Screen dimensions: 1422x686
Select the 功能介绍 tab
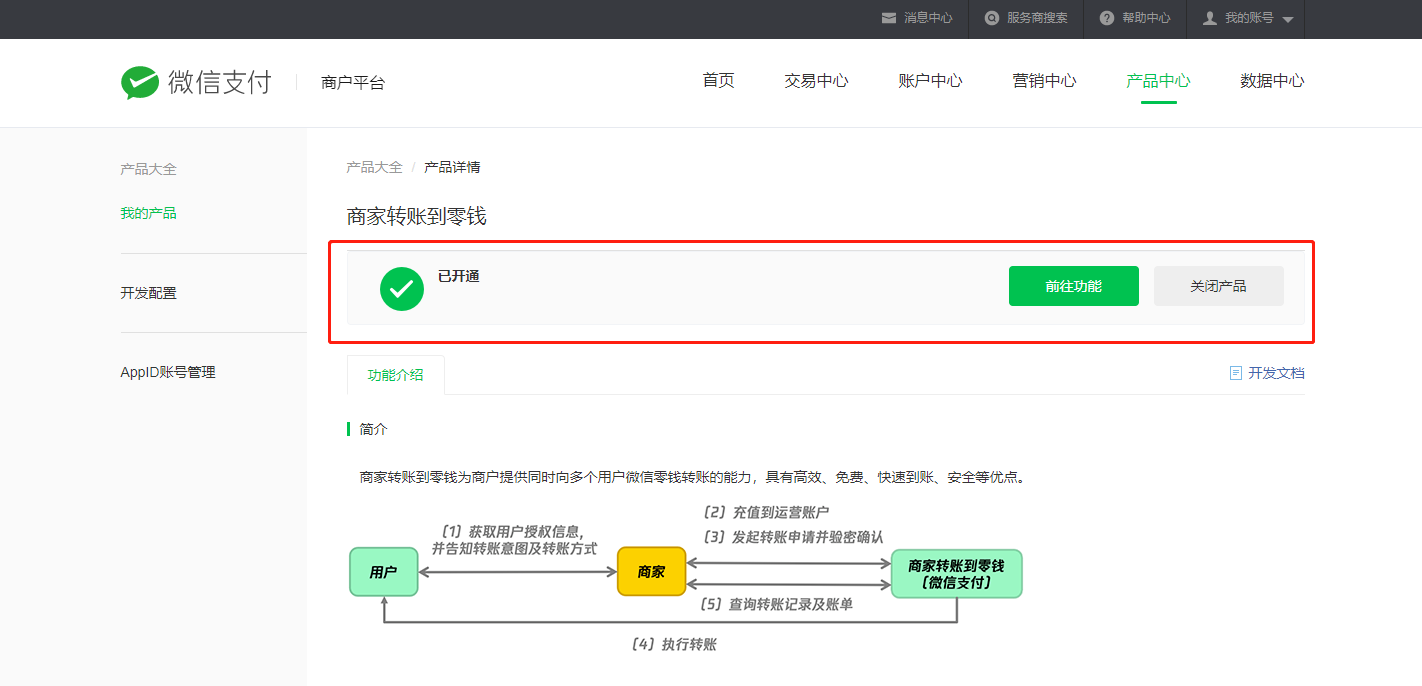click(395, 375)
